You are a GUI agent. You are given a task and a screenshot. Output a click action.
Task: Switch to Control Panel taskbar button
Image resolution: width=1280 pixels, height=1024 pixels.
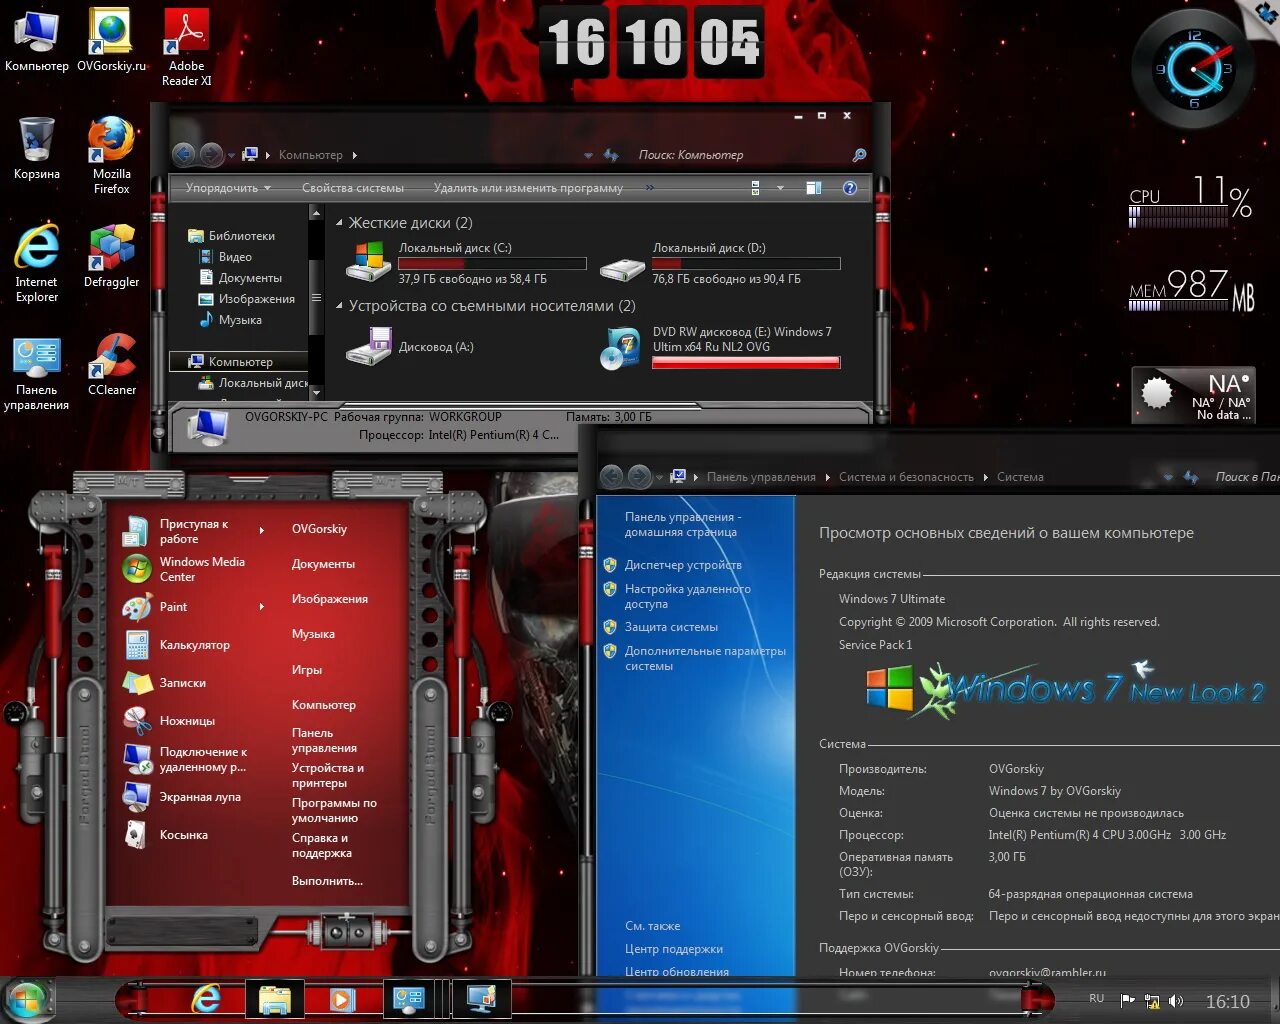click(410, 998)
